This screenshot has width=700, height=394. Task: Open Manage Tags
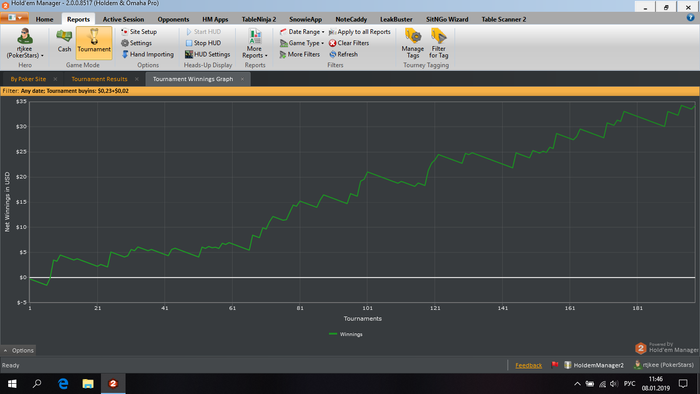coord(412,43)
